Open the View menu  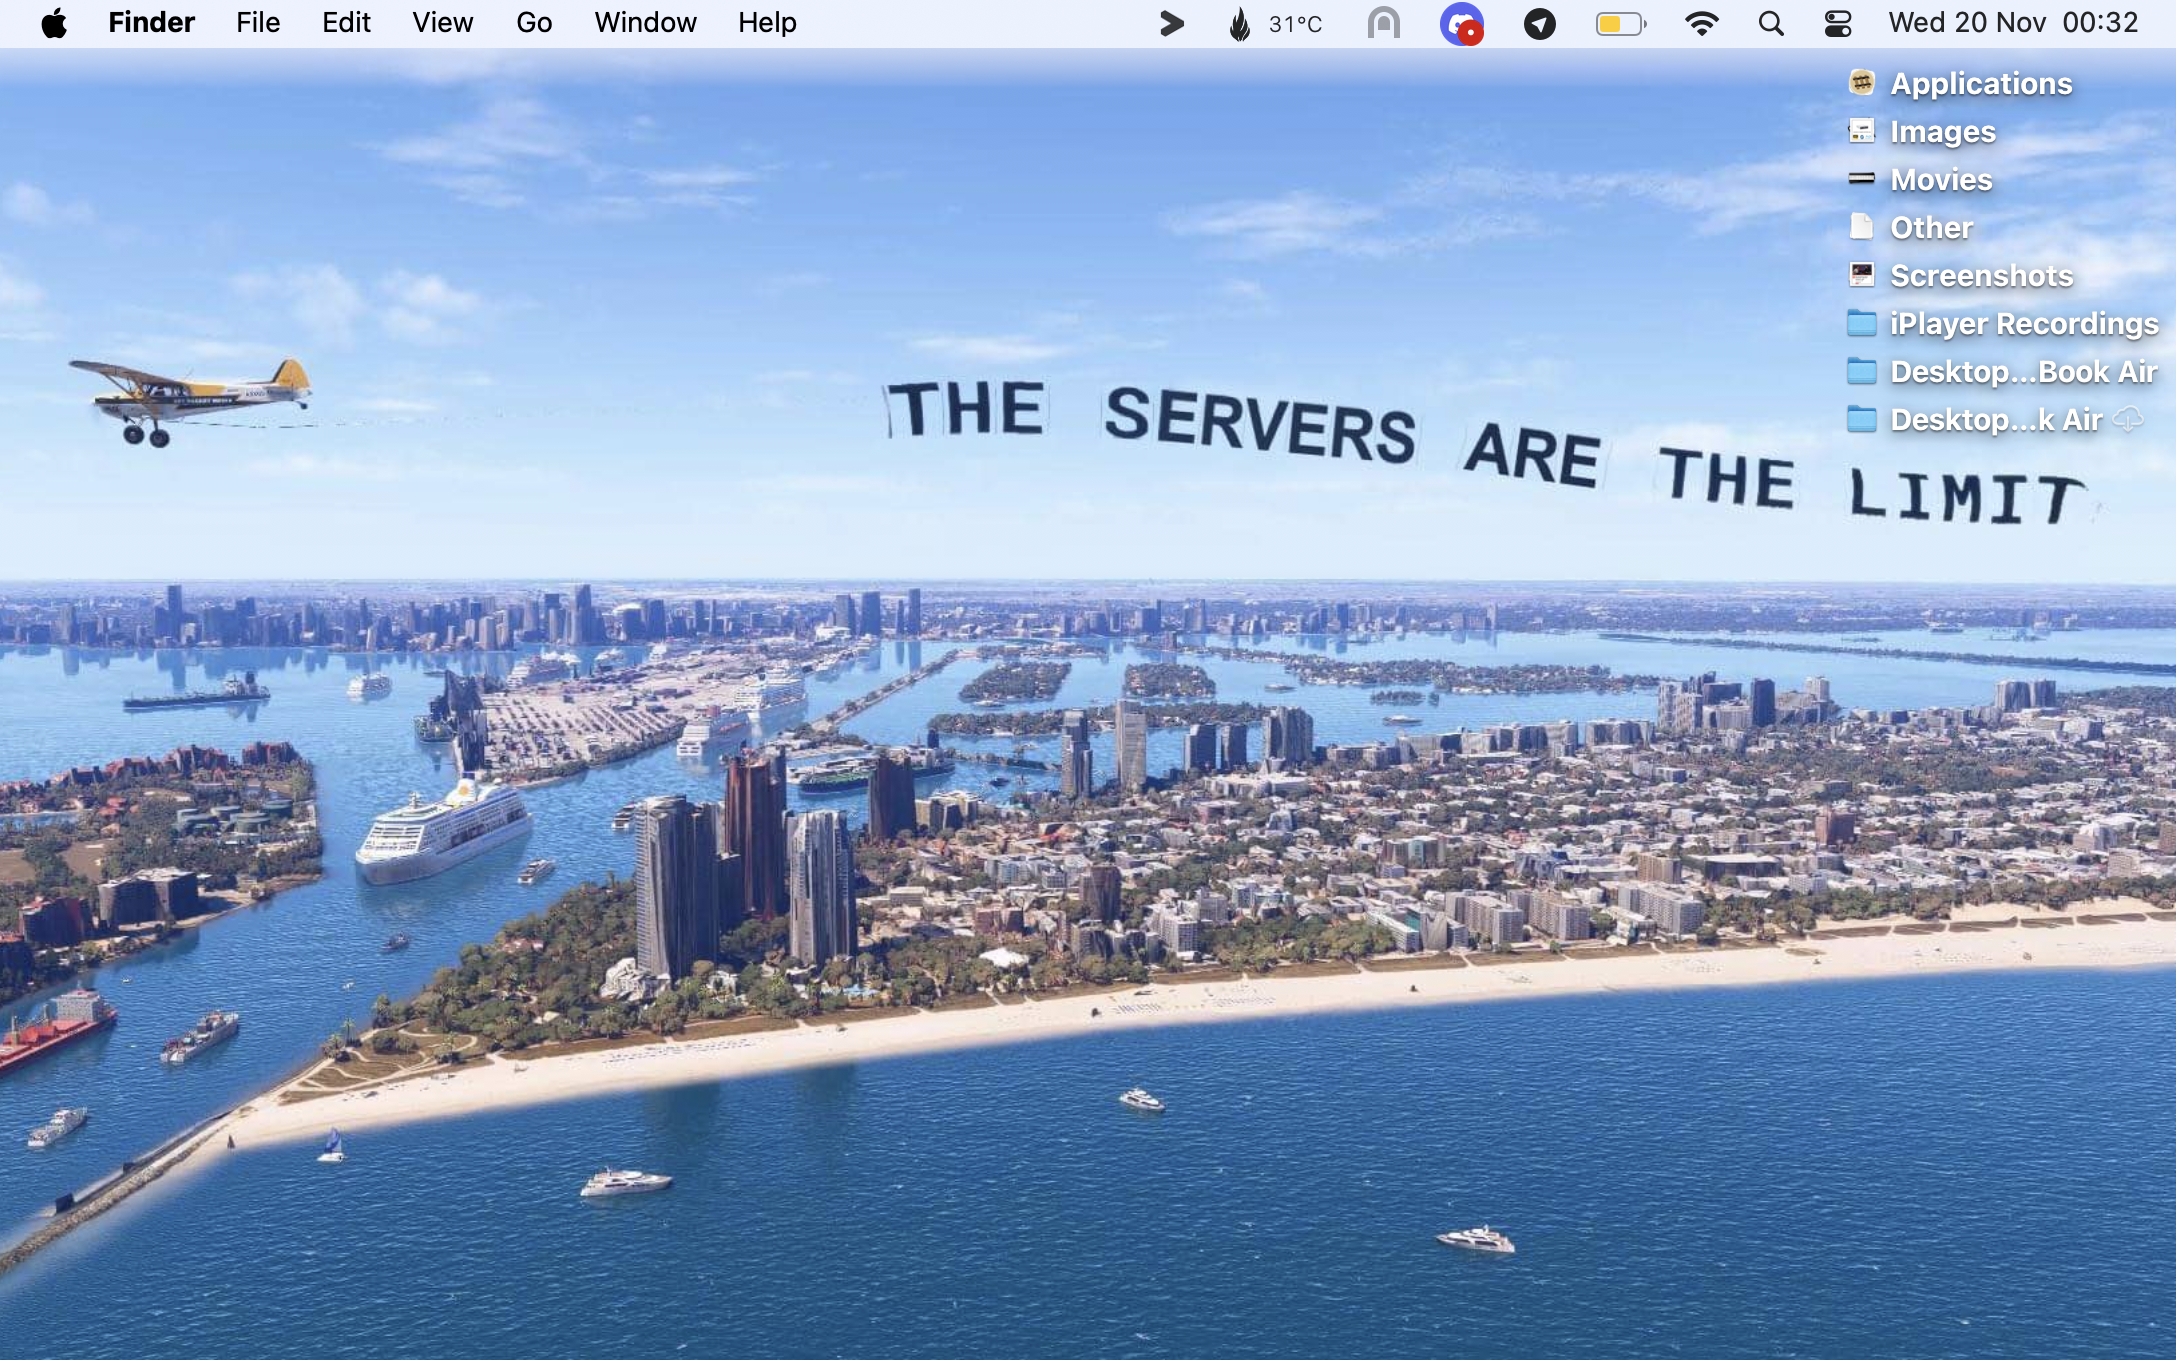pyautogui.click(x=442, y=23)
